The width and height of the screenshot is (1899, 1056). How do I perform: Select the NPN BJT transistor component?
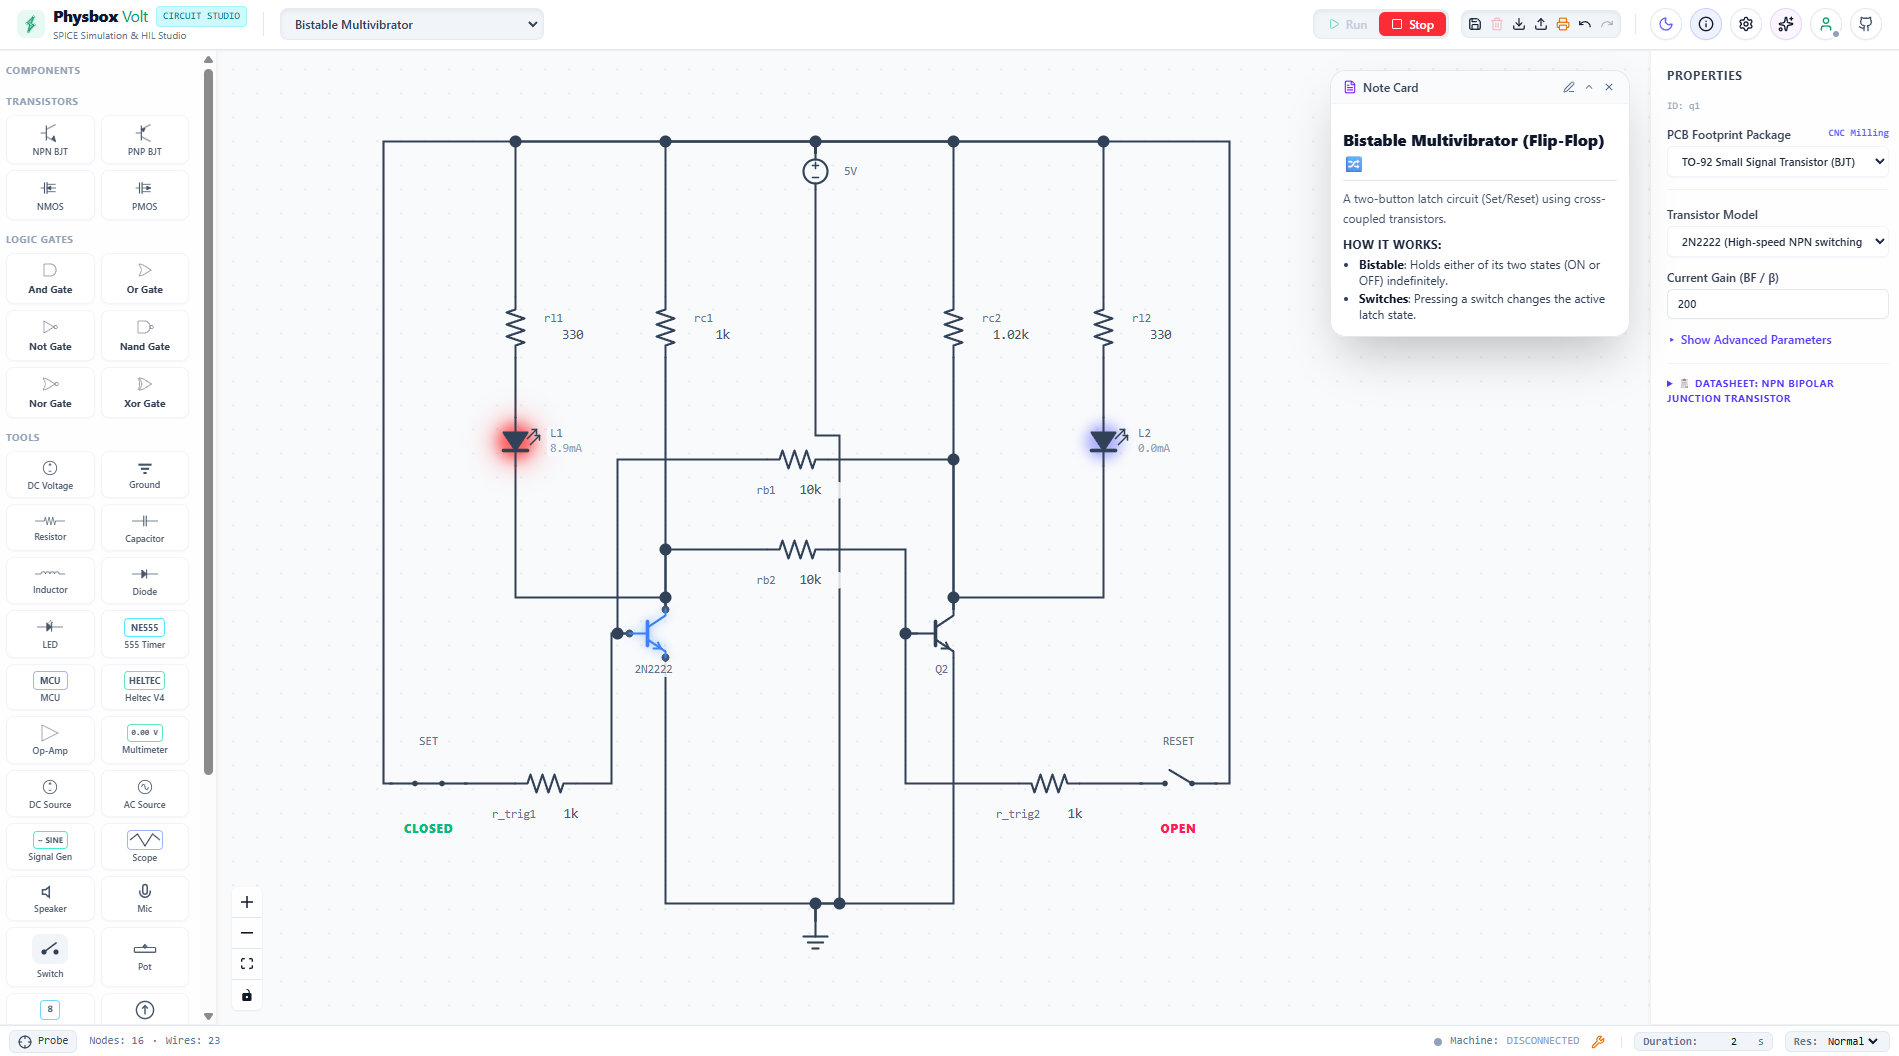point(50,139)
